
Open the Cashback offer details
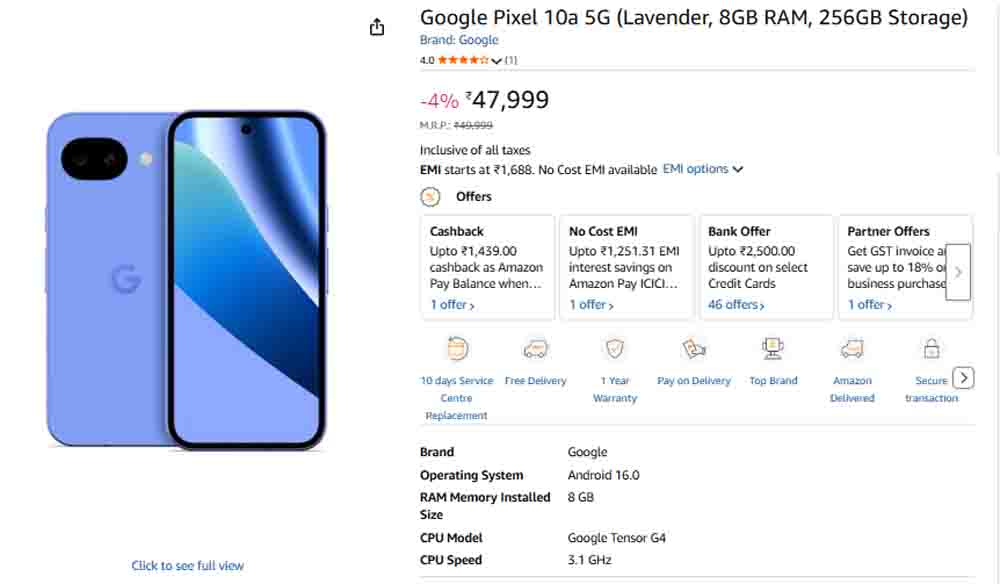[451, 305]
